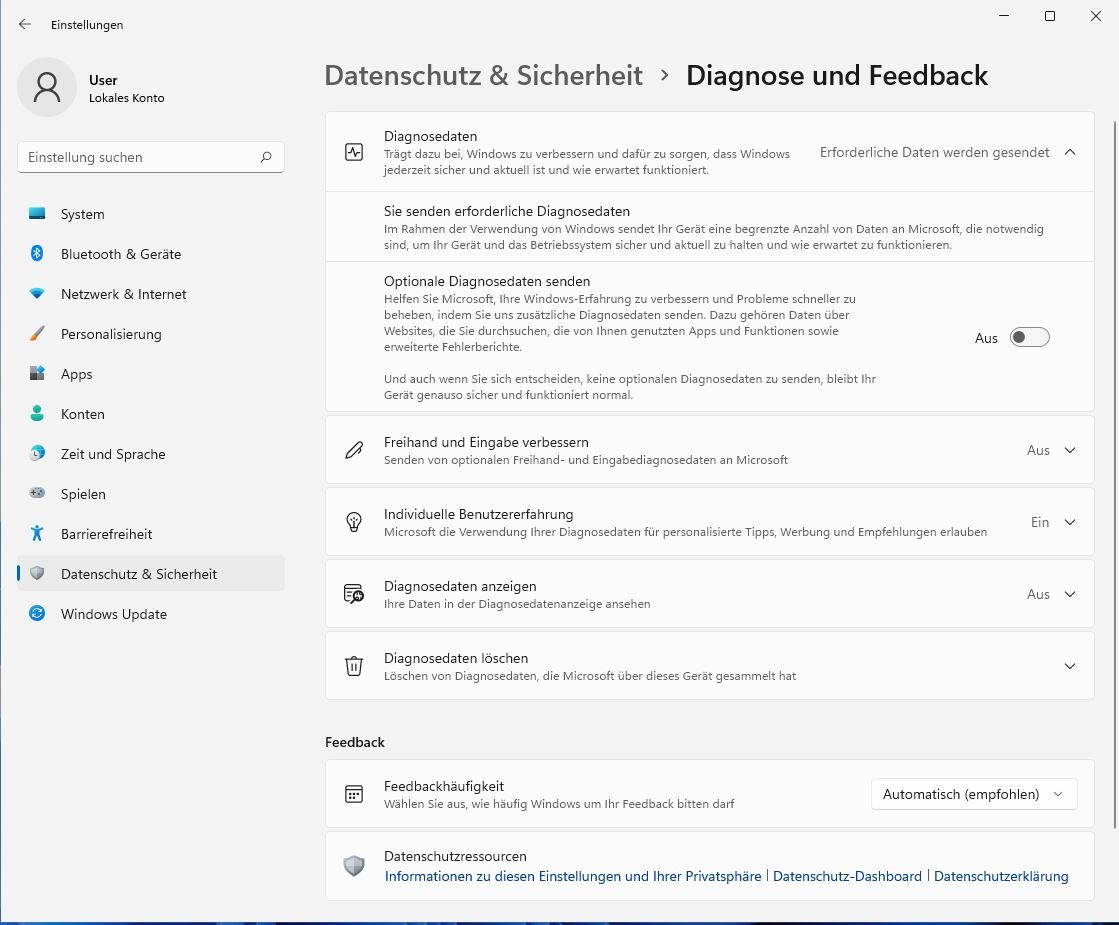Expand Individuelle Benutzererfahrung section

tap(1070, 522)
